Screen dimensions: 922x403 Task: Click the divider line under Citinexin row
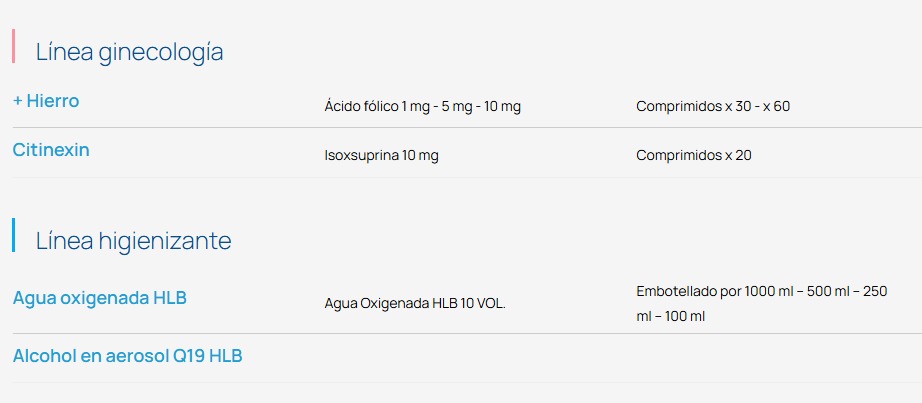click(467, 177)
